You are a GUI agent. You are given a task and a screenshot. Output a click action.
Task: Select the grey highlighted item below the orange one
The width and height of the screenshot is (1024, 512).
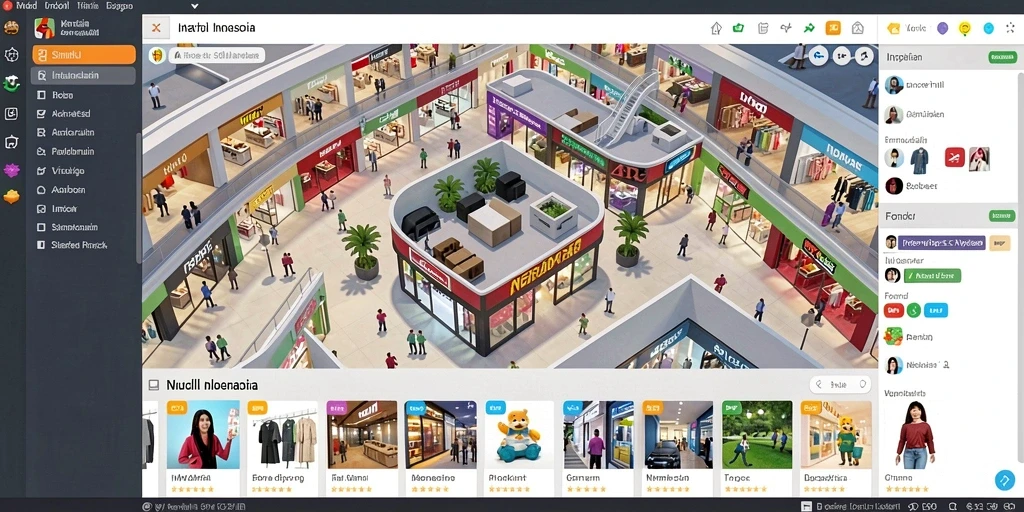click(84, 75)
